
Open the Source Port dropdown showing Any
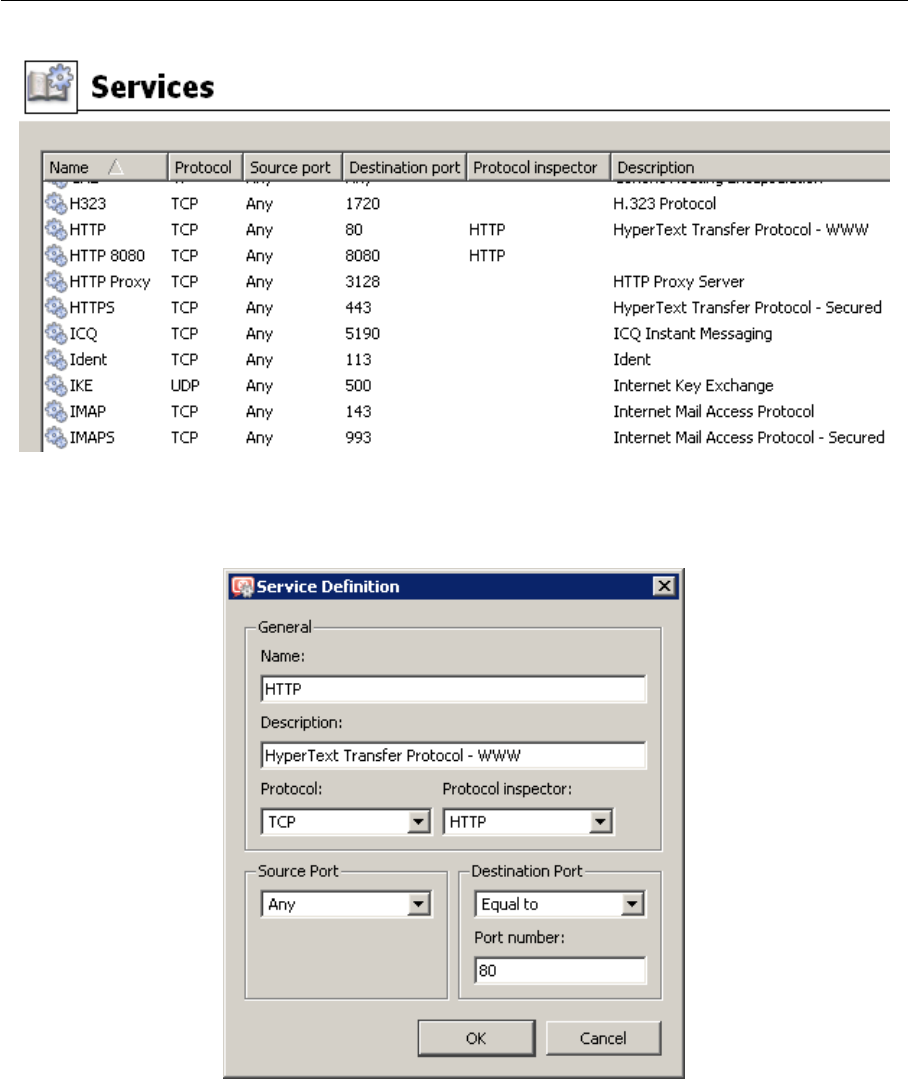click(346, 904)
